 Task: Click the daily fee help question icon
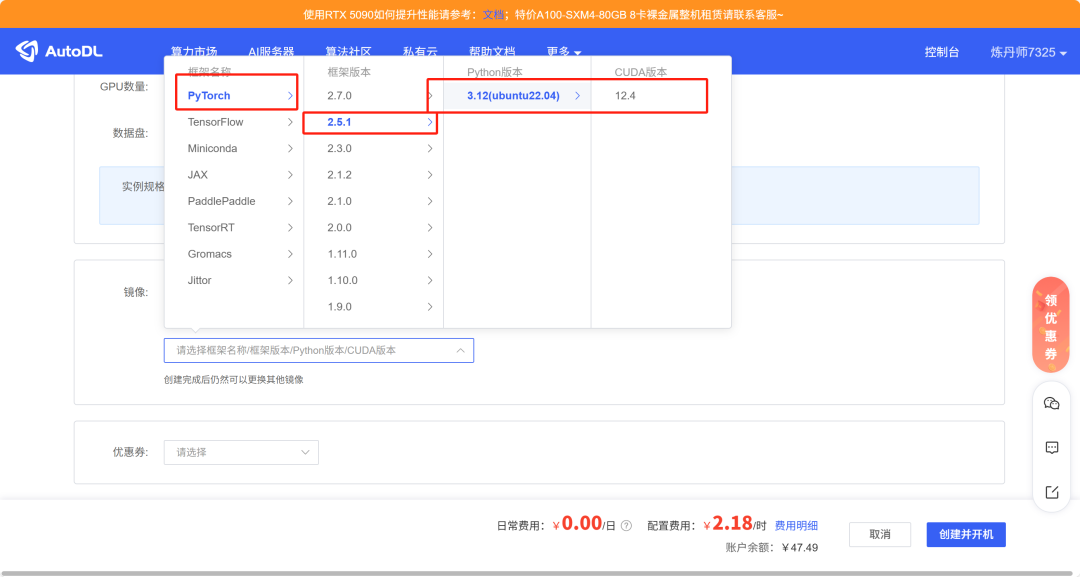(626, 526)
